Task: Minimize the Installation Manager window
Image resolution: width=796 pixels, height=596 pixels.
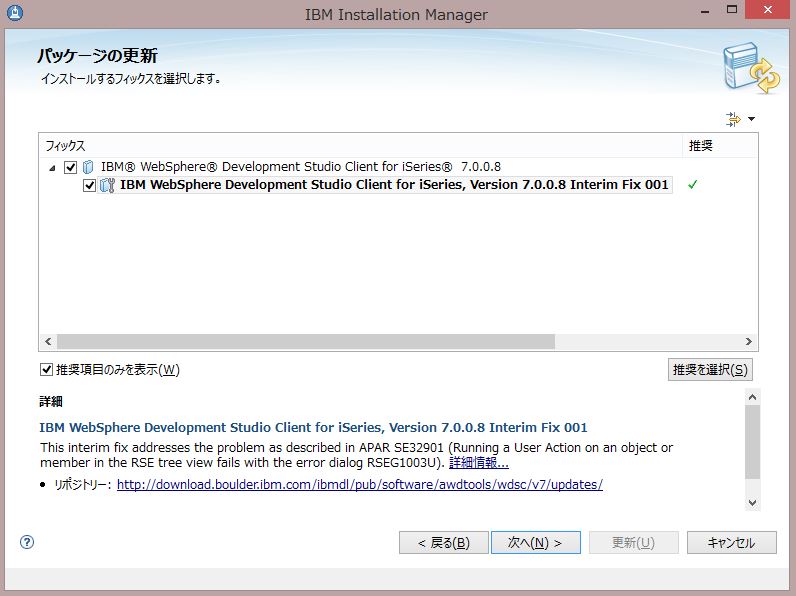Action: click(x=705, y=10)
